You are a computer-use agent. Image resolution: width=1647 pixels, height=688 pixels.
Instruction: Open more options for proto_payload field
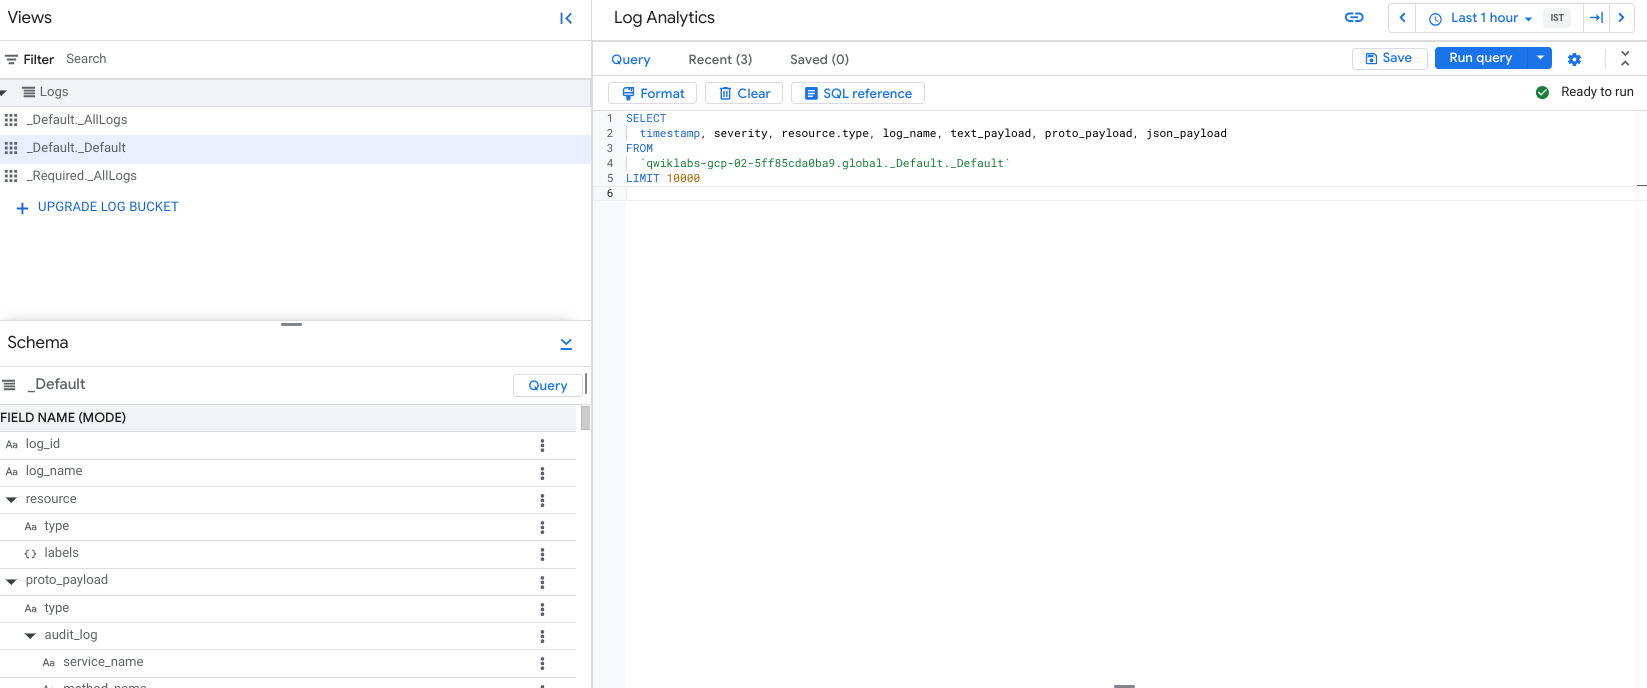[542, 582]
